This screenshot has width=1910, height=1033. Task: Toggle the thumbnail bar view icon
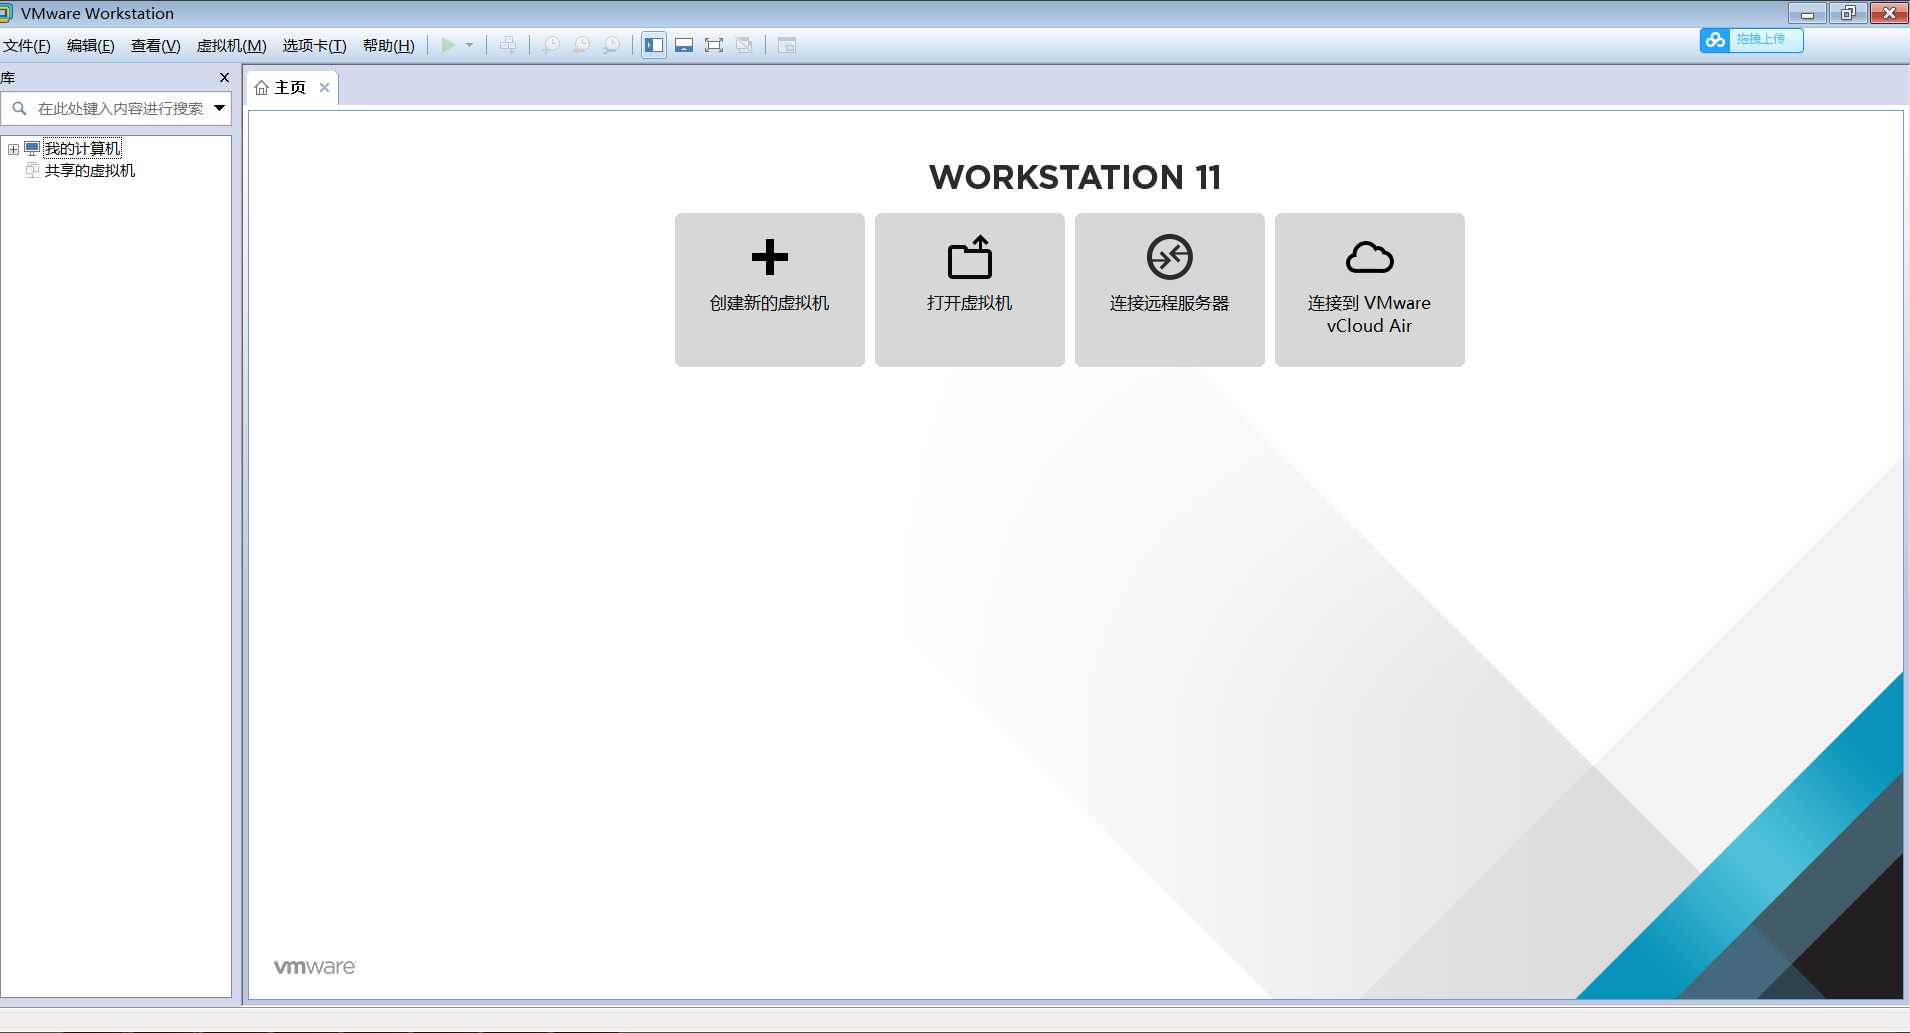coord(684,45)
